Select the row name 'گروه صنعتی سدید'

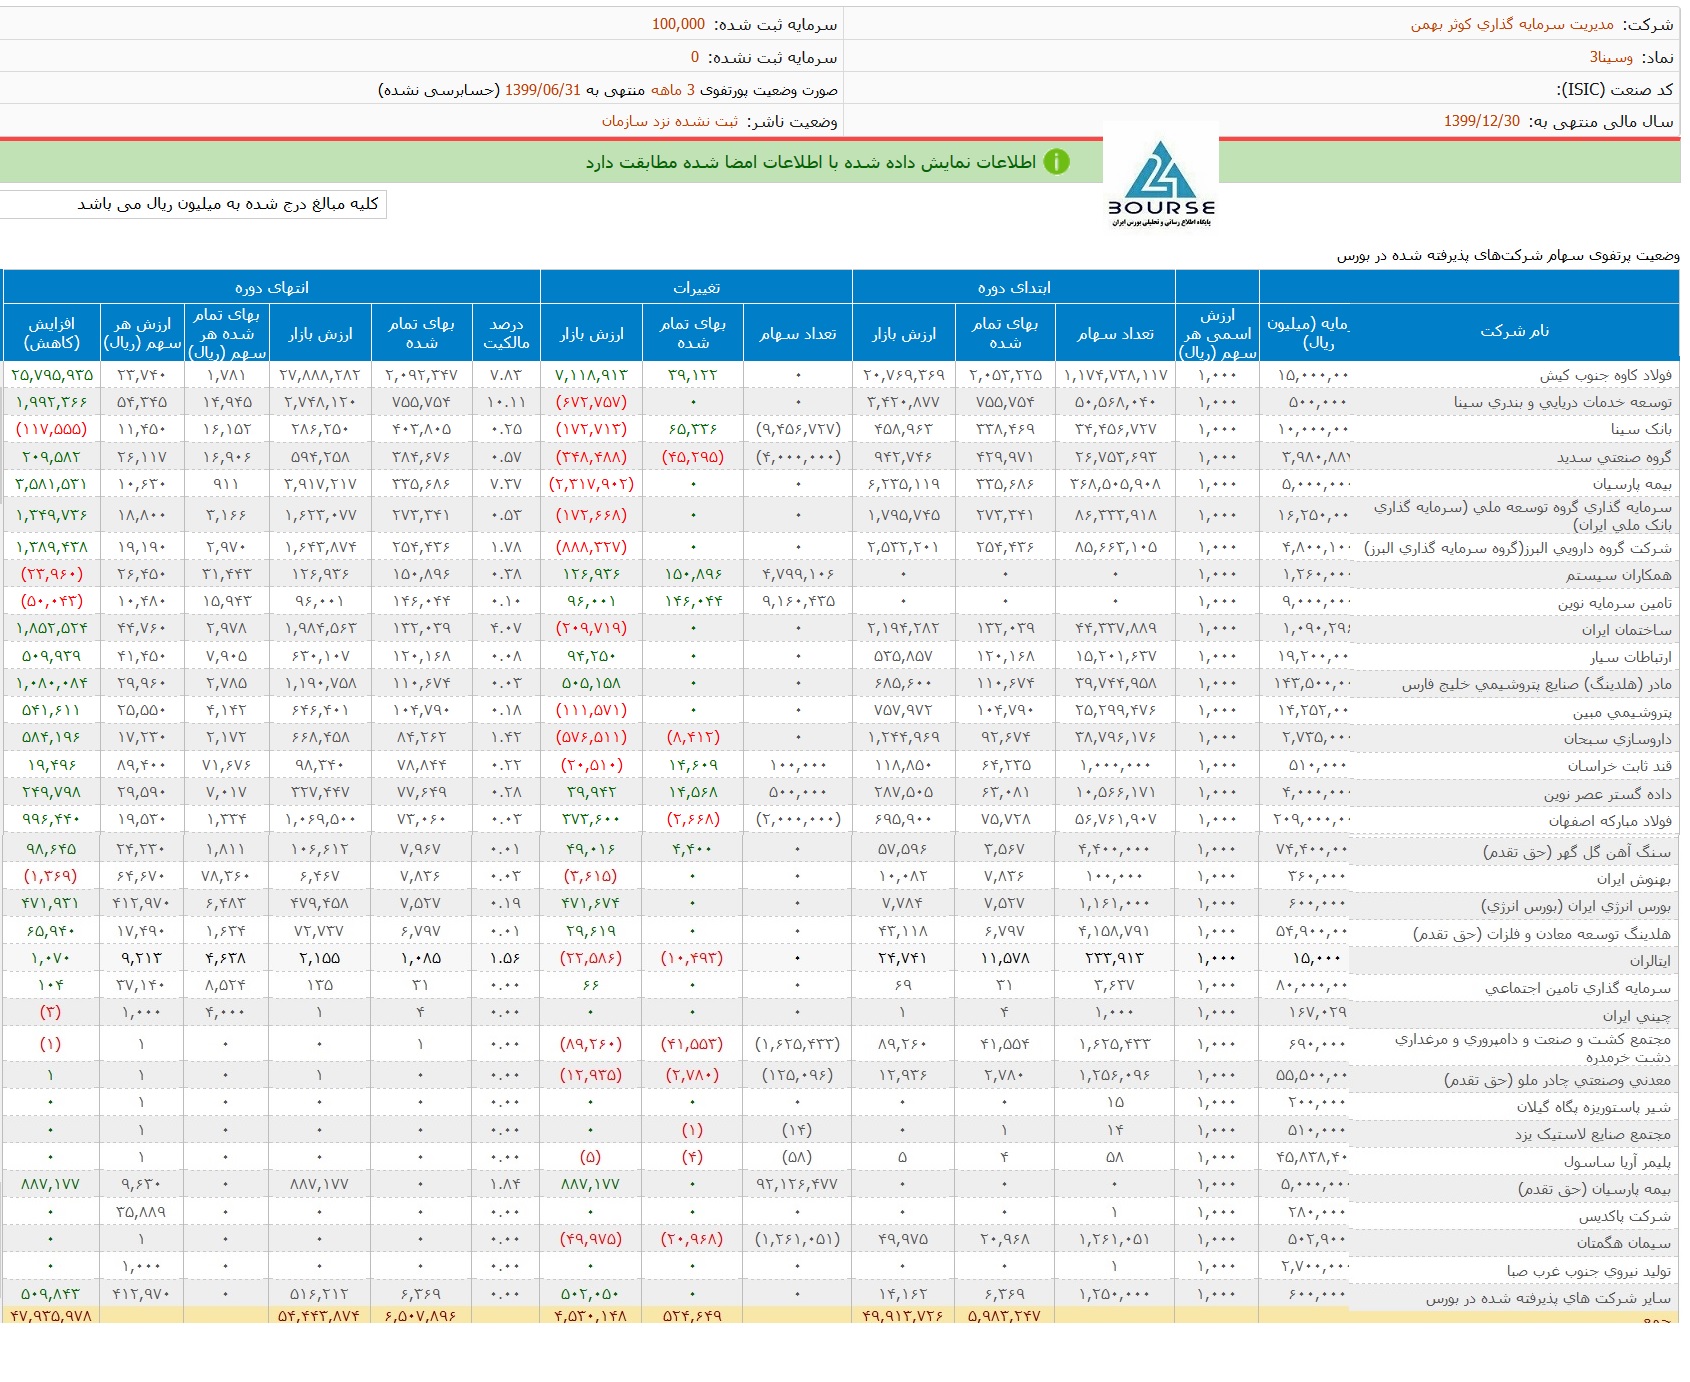tap(1614, 457)
